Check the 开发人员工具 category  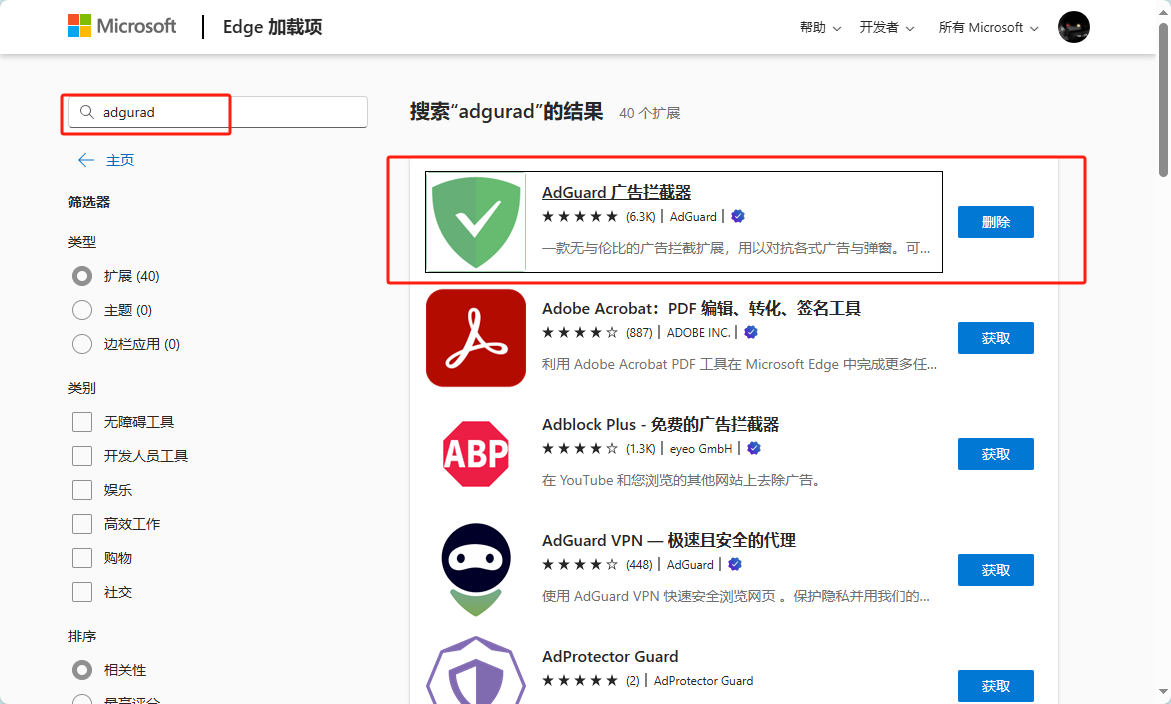click(82, 456)
